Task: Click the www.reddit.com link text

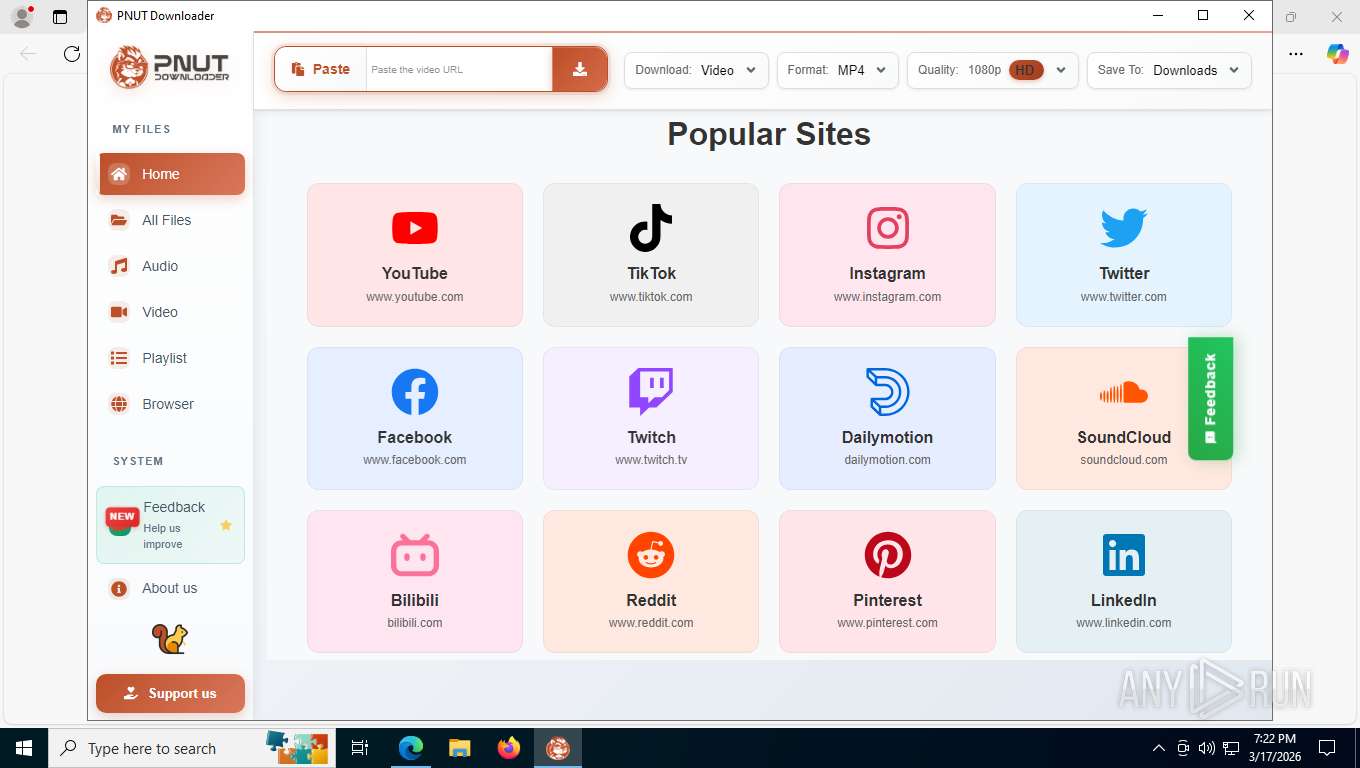Action: [x=651, y=623]
